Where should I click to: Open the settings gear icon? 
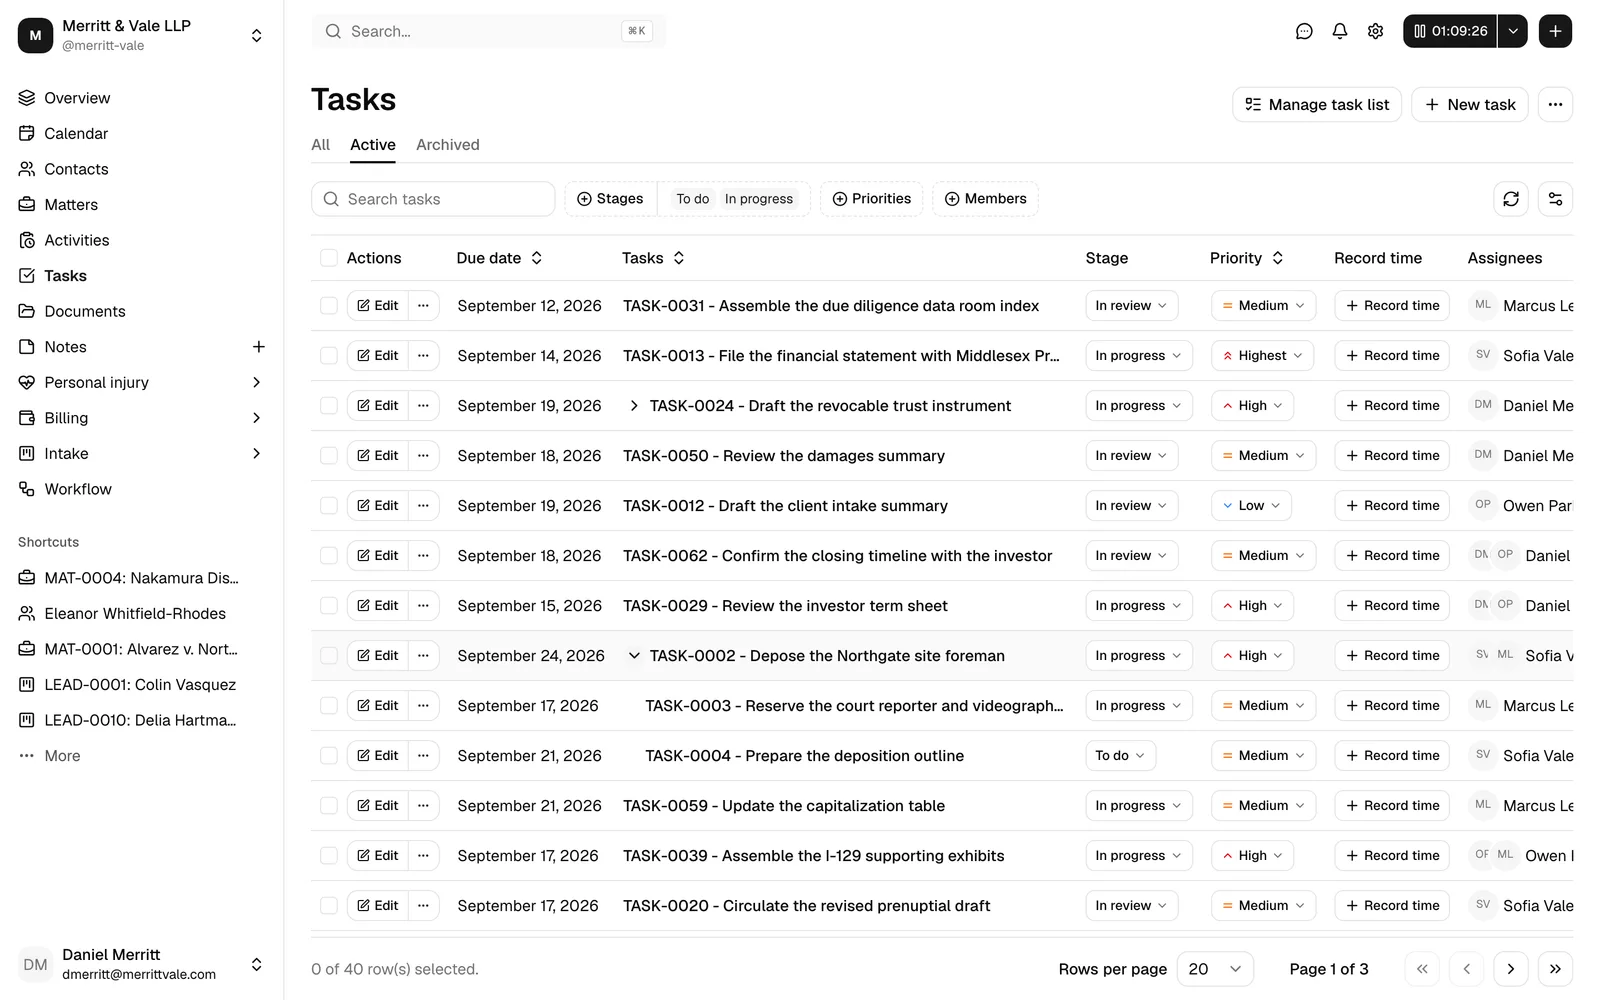tap(1376, 31)
